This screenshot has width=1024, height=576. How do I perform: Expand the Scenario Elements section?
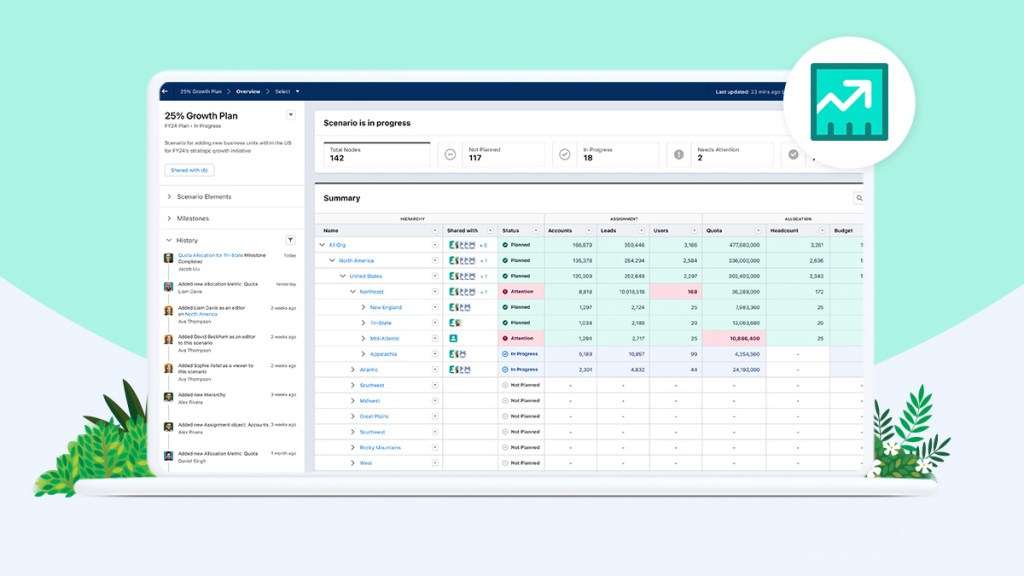pyautogui.click(x=169, y=197)
